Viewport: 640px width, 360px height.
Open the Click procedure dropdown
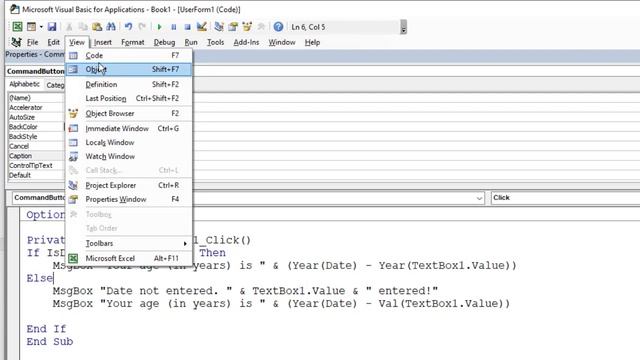[565, 198]
